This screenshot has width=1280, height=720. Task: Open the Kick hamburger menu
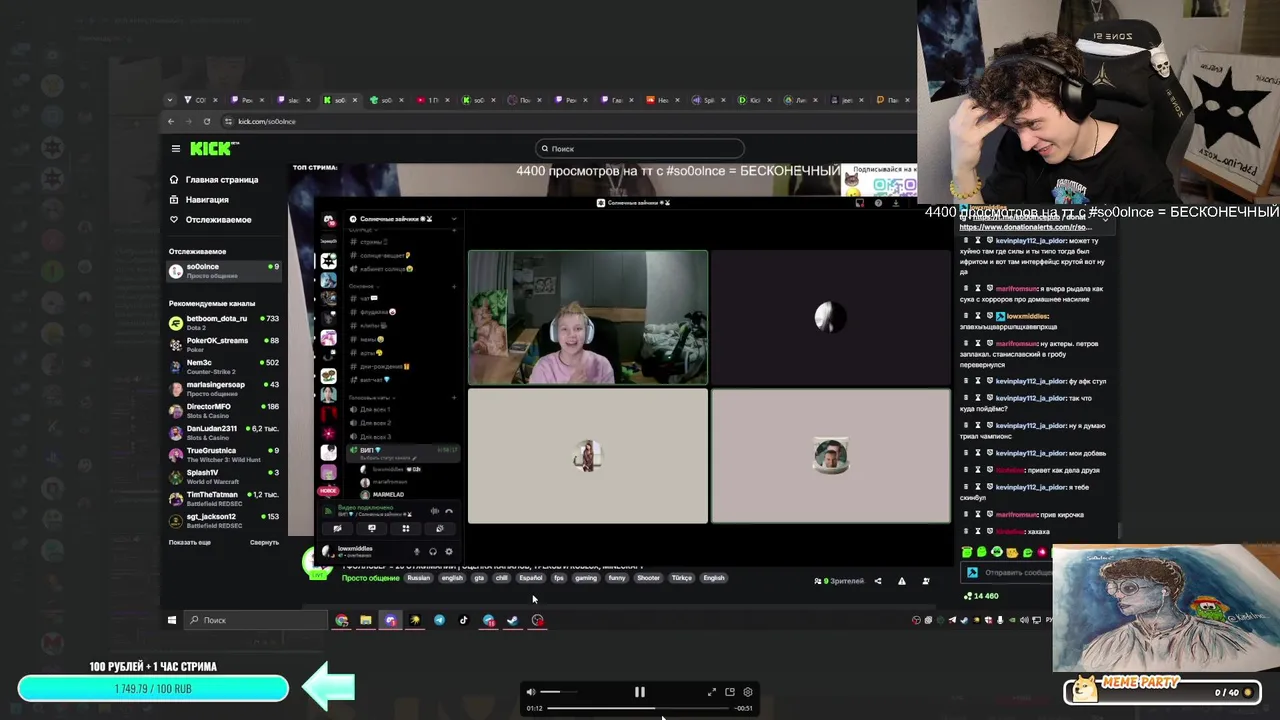(x=175, y=149)
